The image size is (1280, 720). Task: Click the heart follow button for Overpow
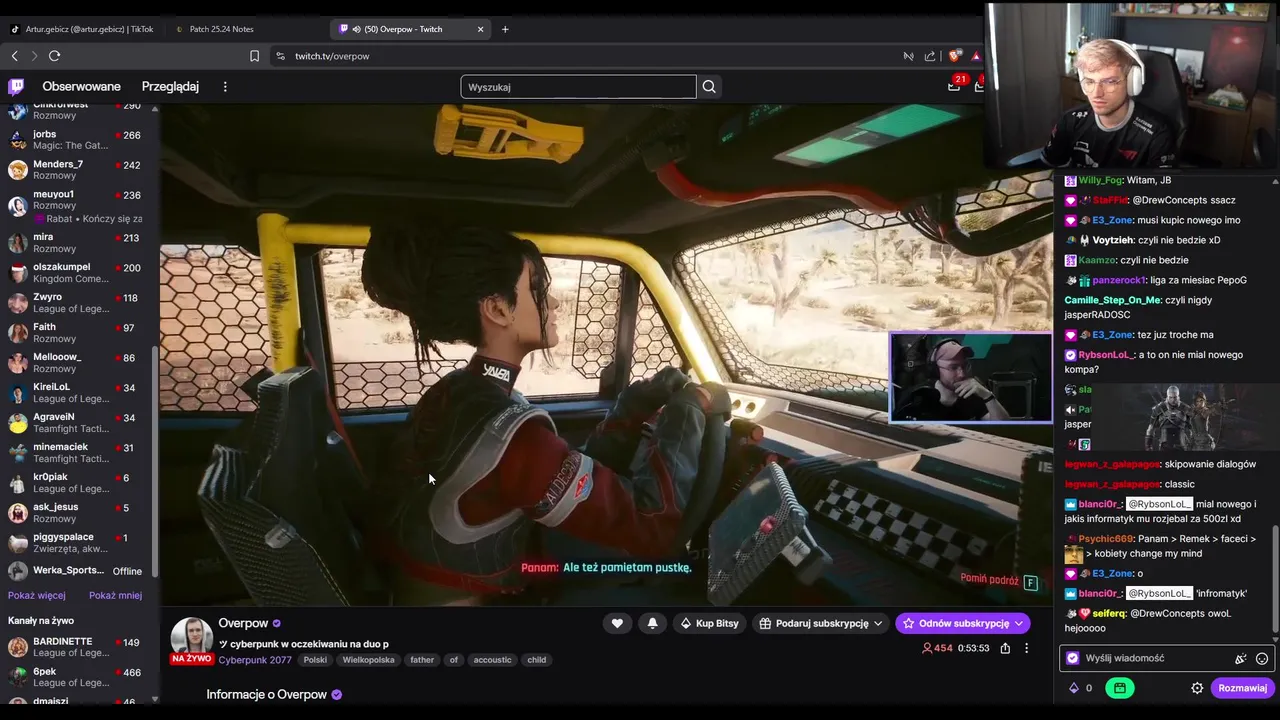tap(617, 623)
